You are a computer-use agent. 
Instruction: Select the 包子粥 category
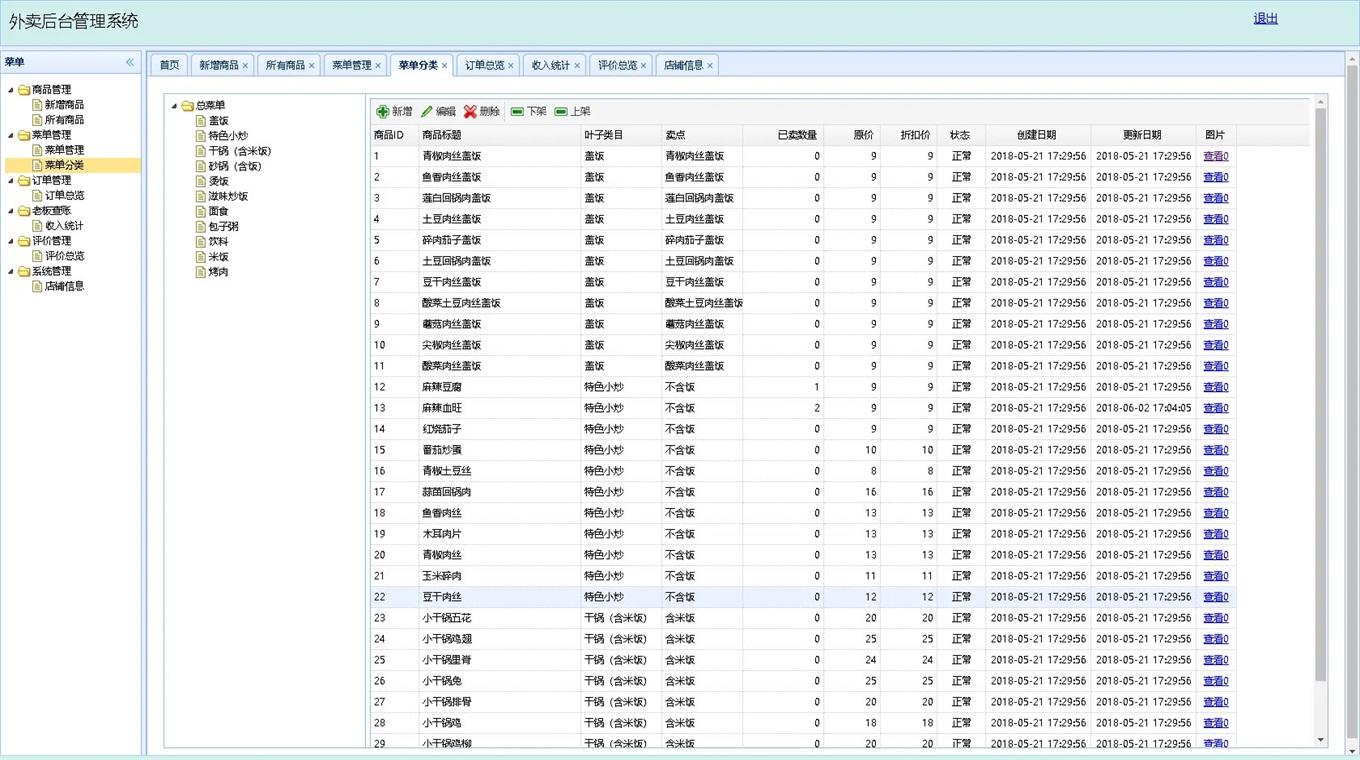pyautogui.click(x=223, y=227)
